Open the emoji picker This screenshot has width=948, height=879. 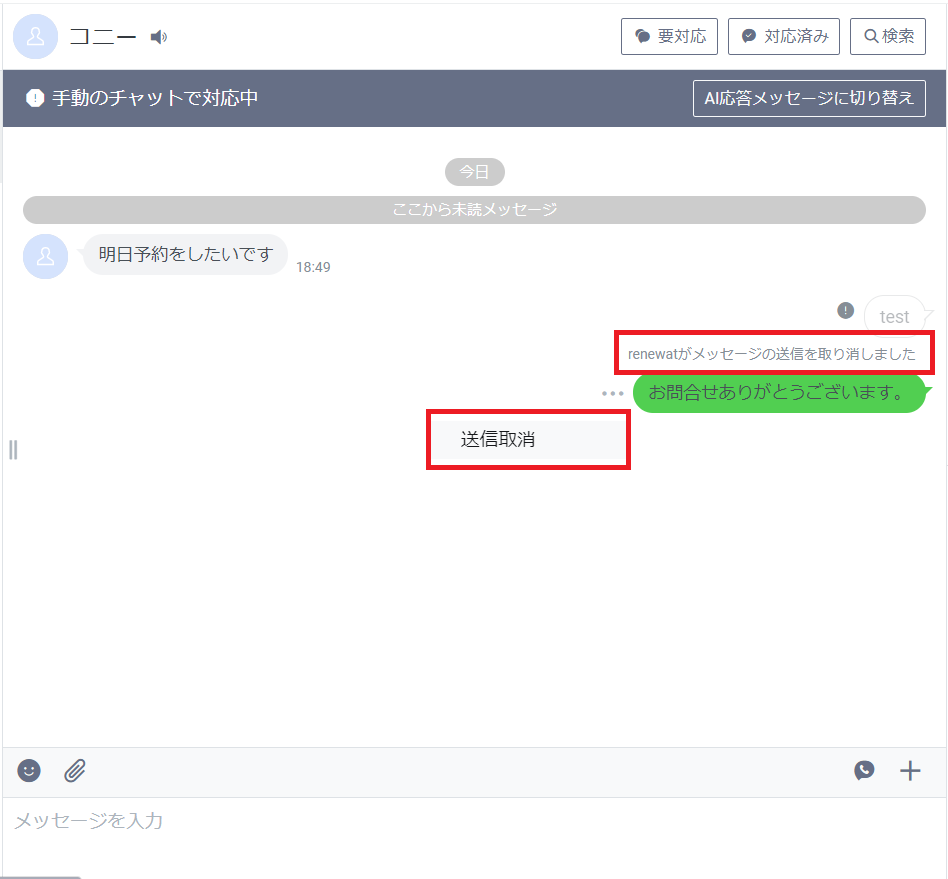pyautogui.click(x=29, y=771)
